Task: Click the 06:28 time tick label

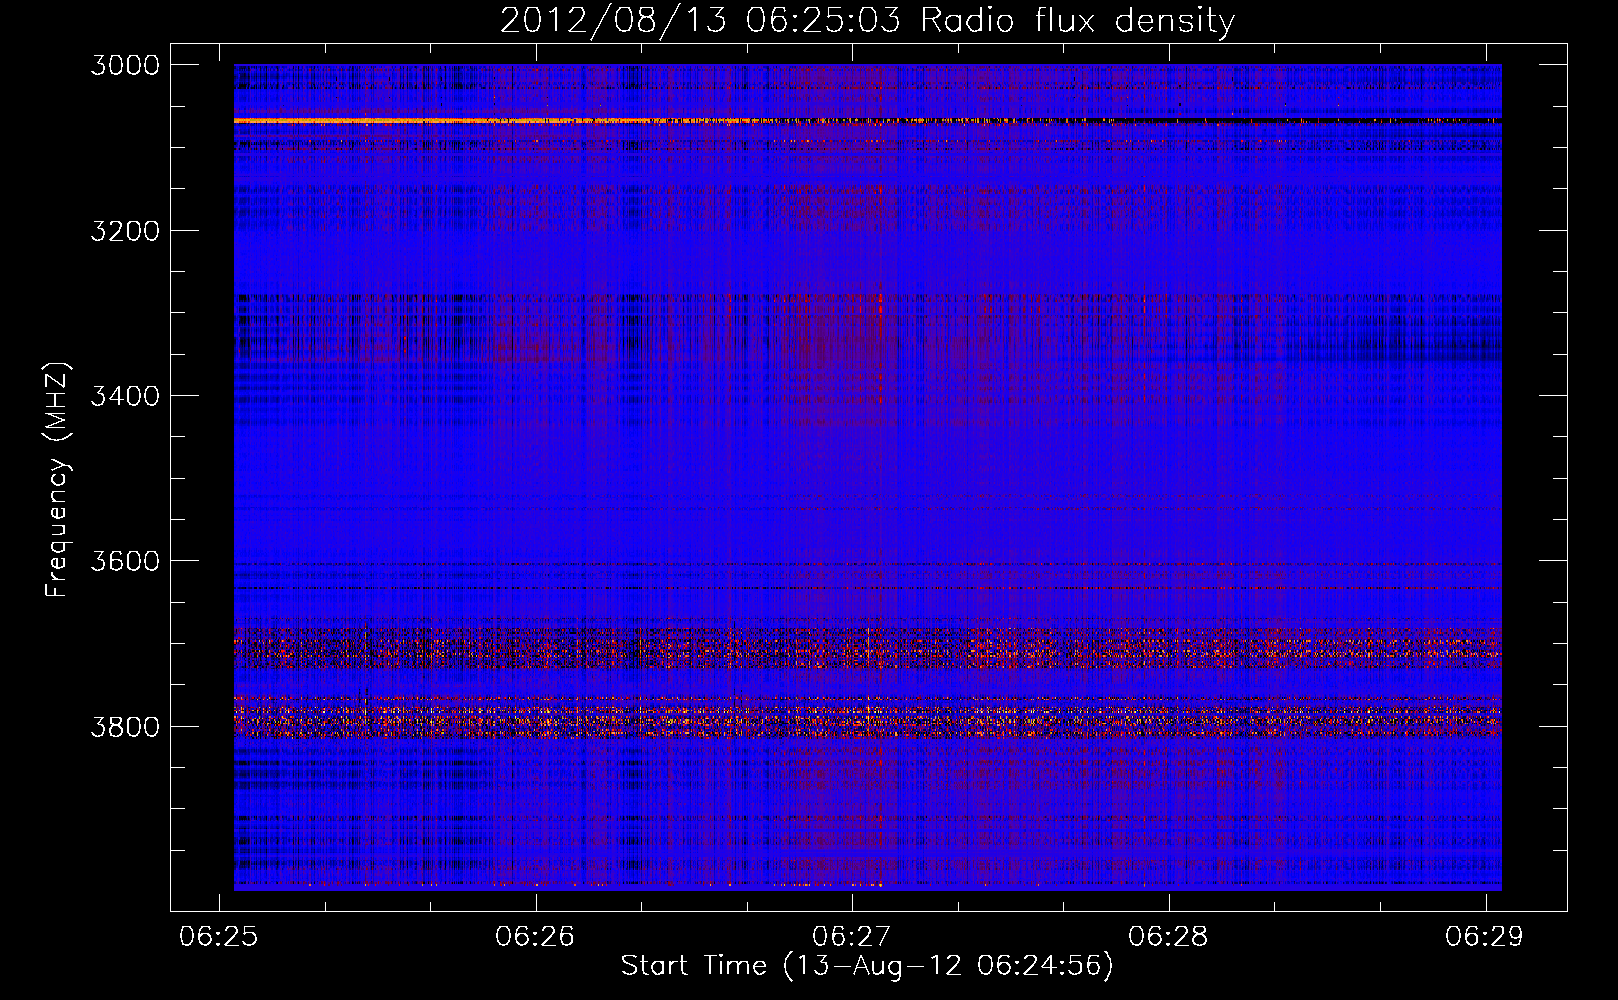Action: click(x=1168, y=936)
